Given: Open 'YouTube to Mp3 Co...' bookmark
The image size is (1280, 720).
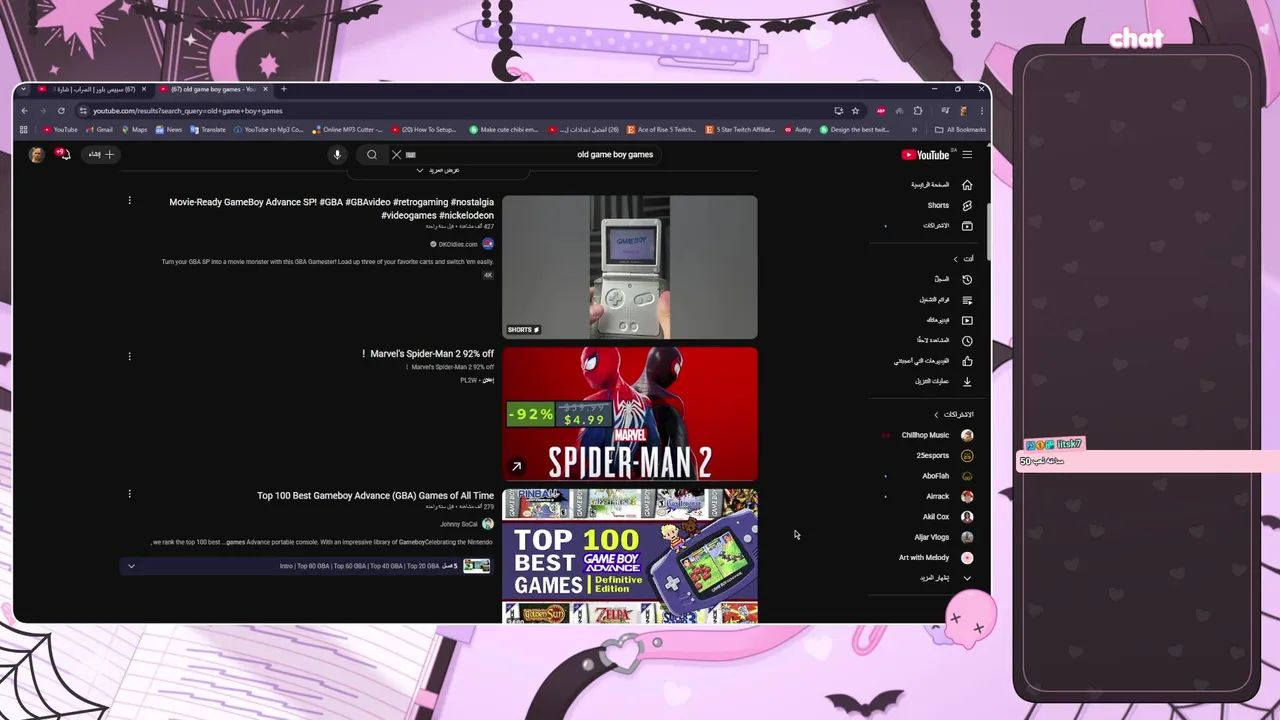Looking at the screenshot, I should pyautogui.click(x=268, y=129).
